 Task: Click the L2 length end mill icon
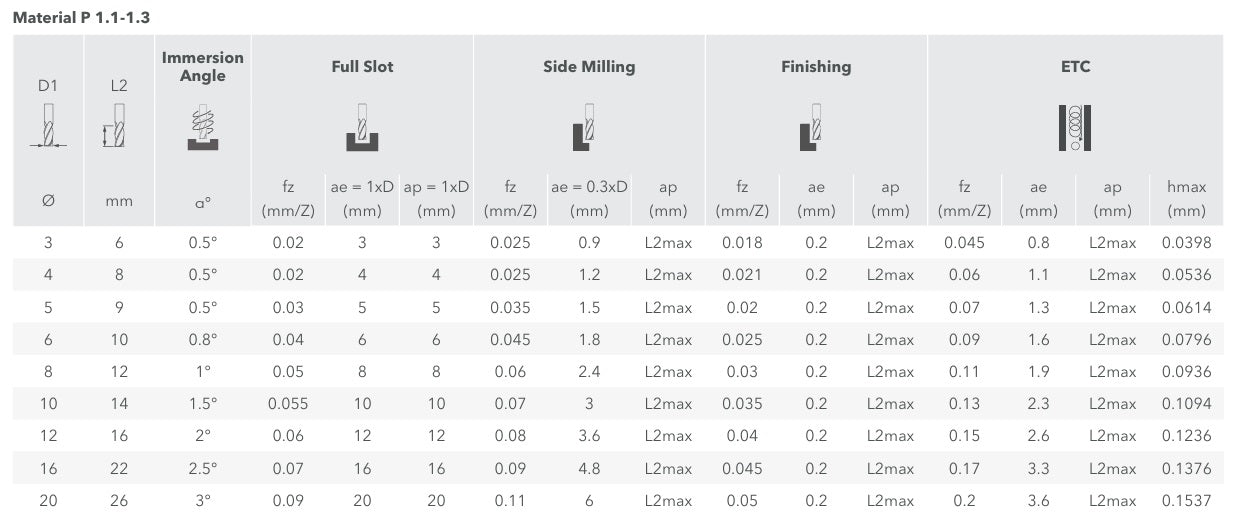coord(115,126)
